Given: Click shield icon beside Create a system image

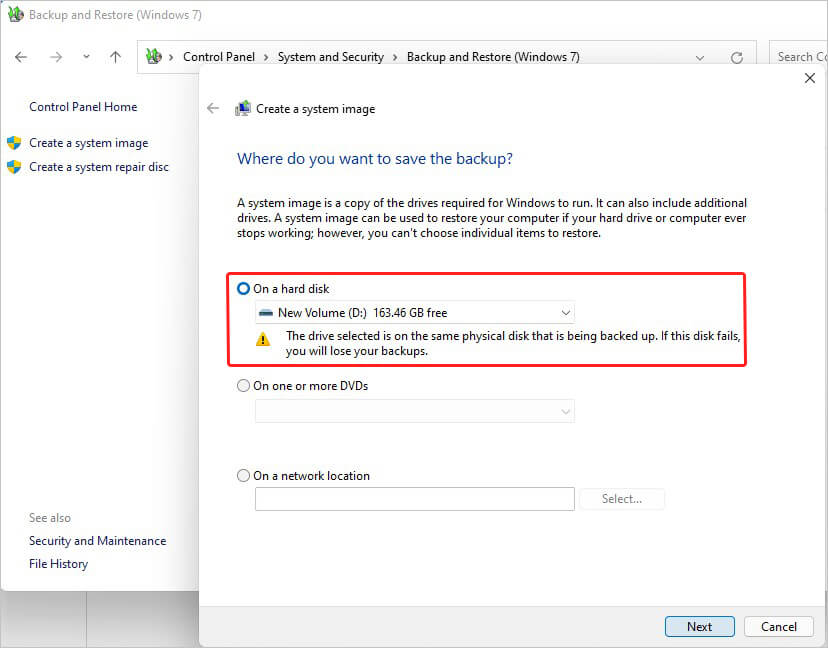Looking at the screenshot, I should point(14,143).
